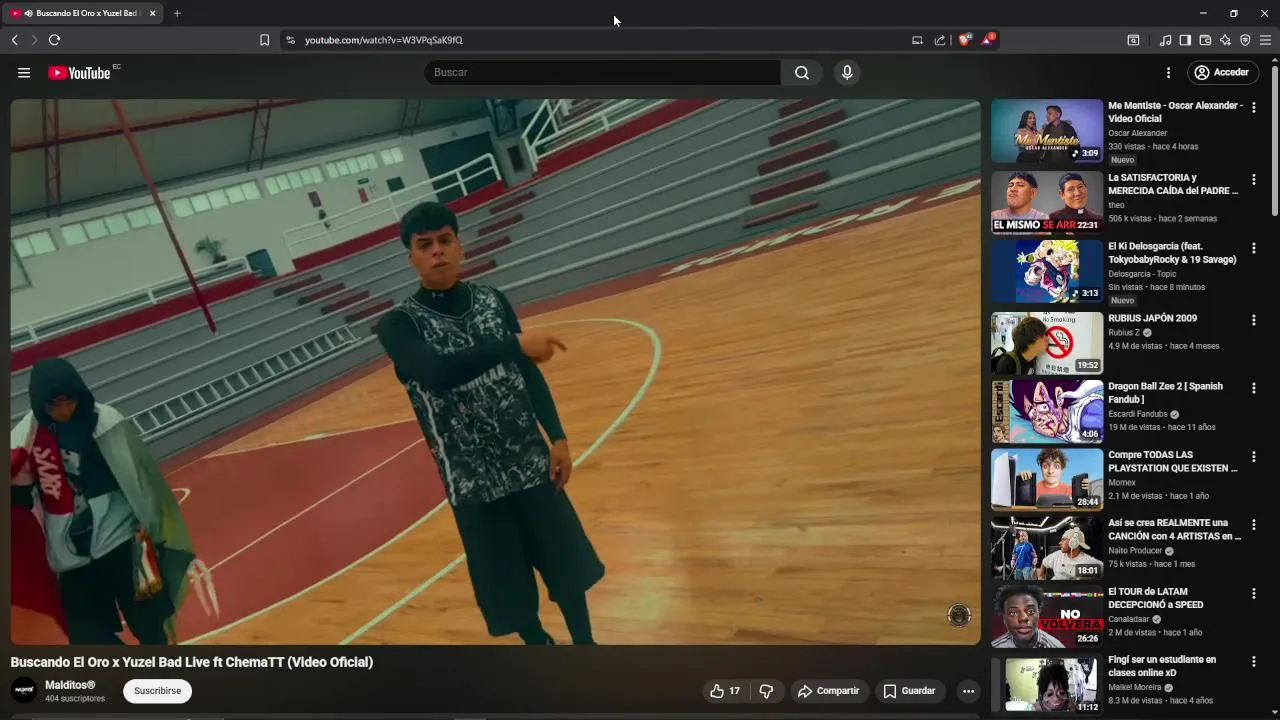
Task: Open Brave Wallet icon
Action: (1205, 40)
